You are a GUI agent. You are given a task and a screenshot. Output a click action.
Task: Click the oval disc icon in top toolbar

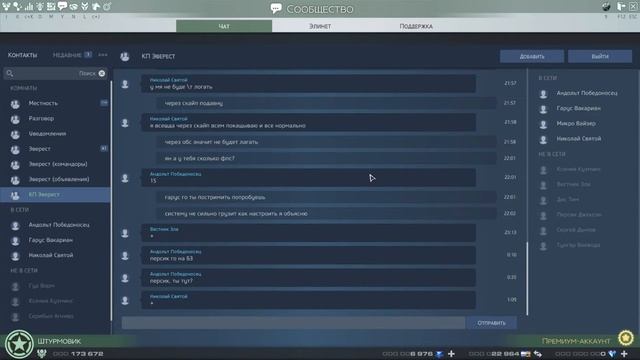[73, 7]
